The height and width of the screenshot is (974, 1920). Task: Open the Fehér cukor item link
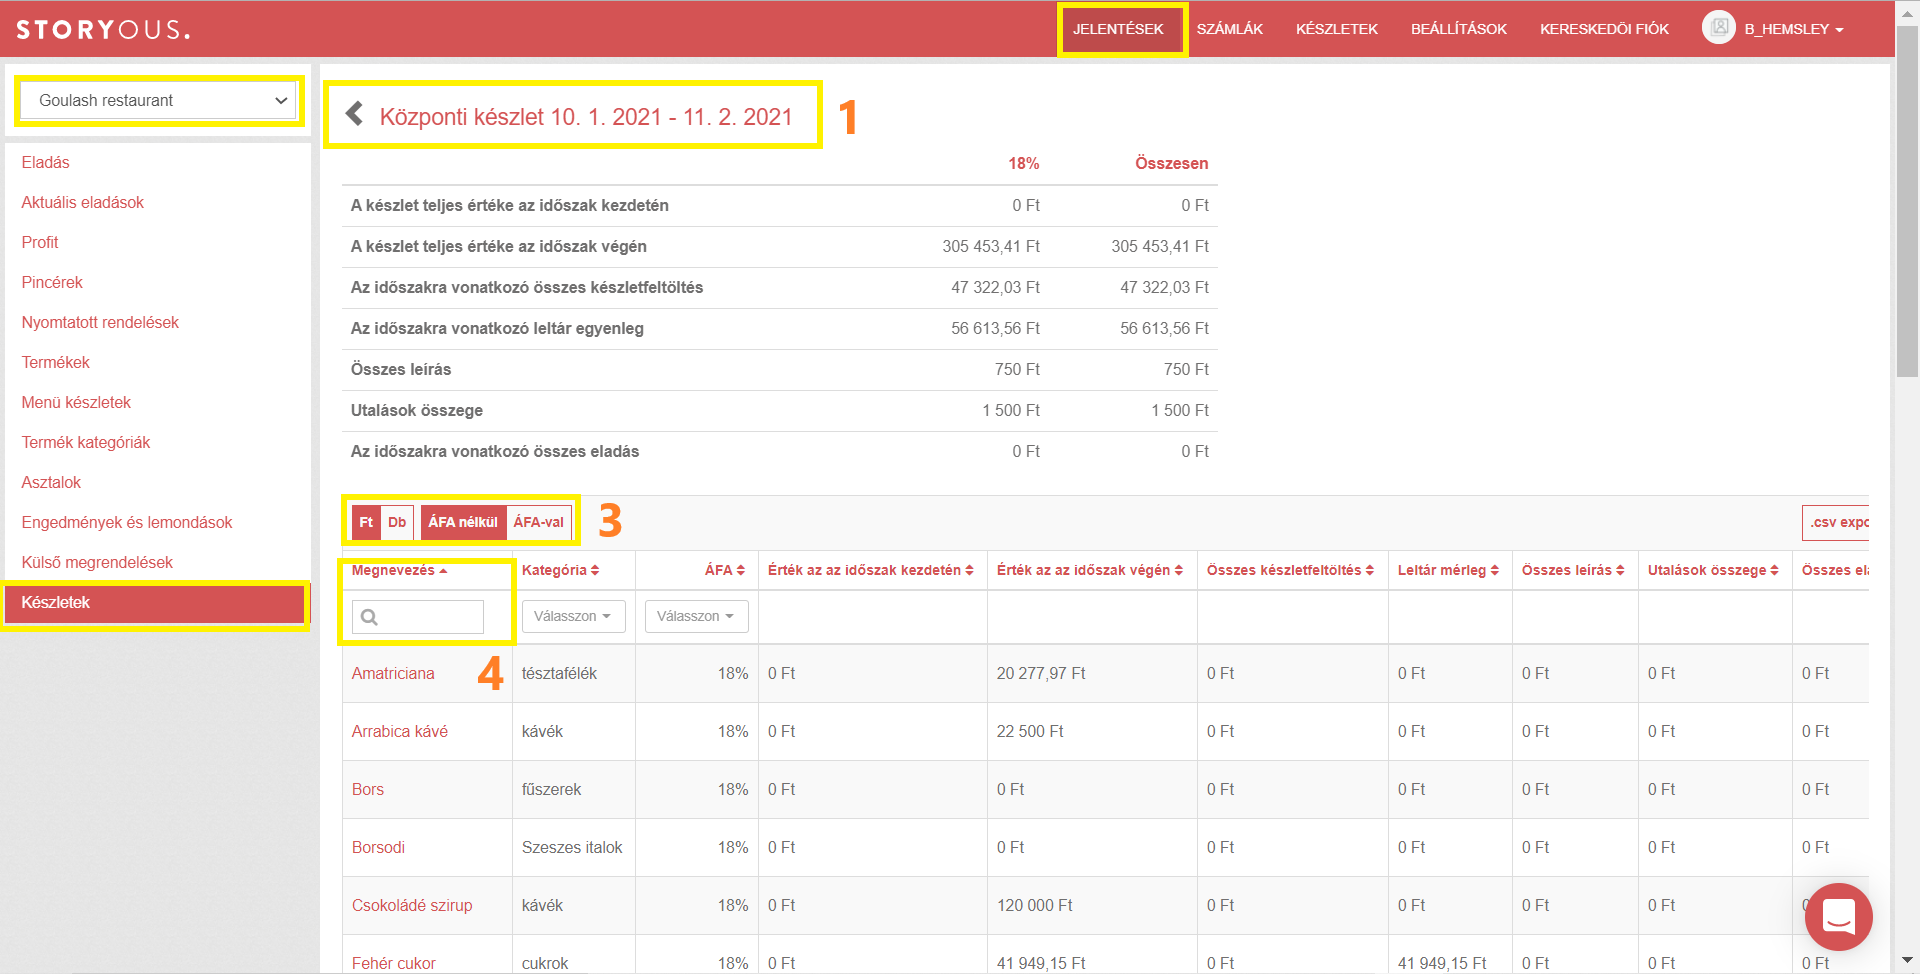click(394, 963)
